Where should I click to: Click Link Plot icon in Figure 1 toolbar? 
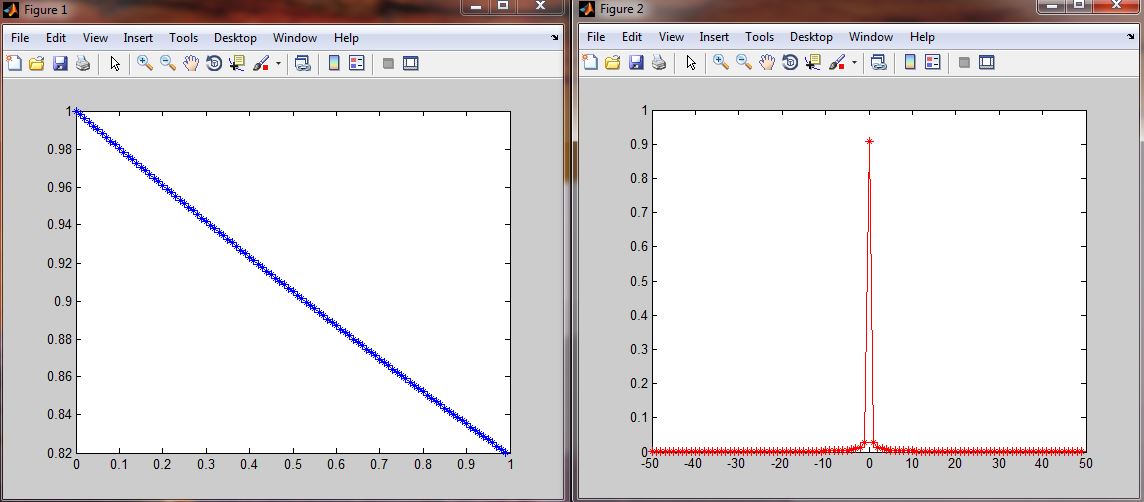tap(302, 63)
